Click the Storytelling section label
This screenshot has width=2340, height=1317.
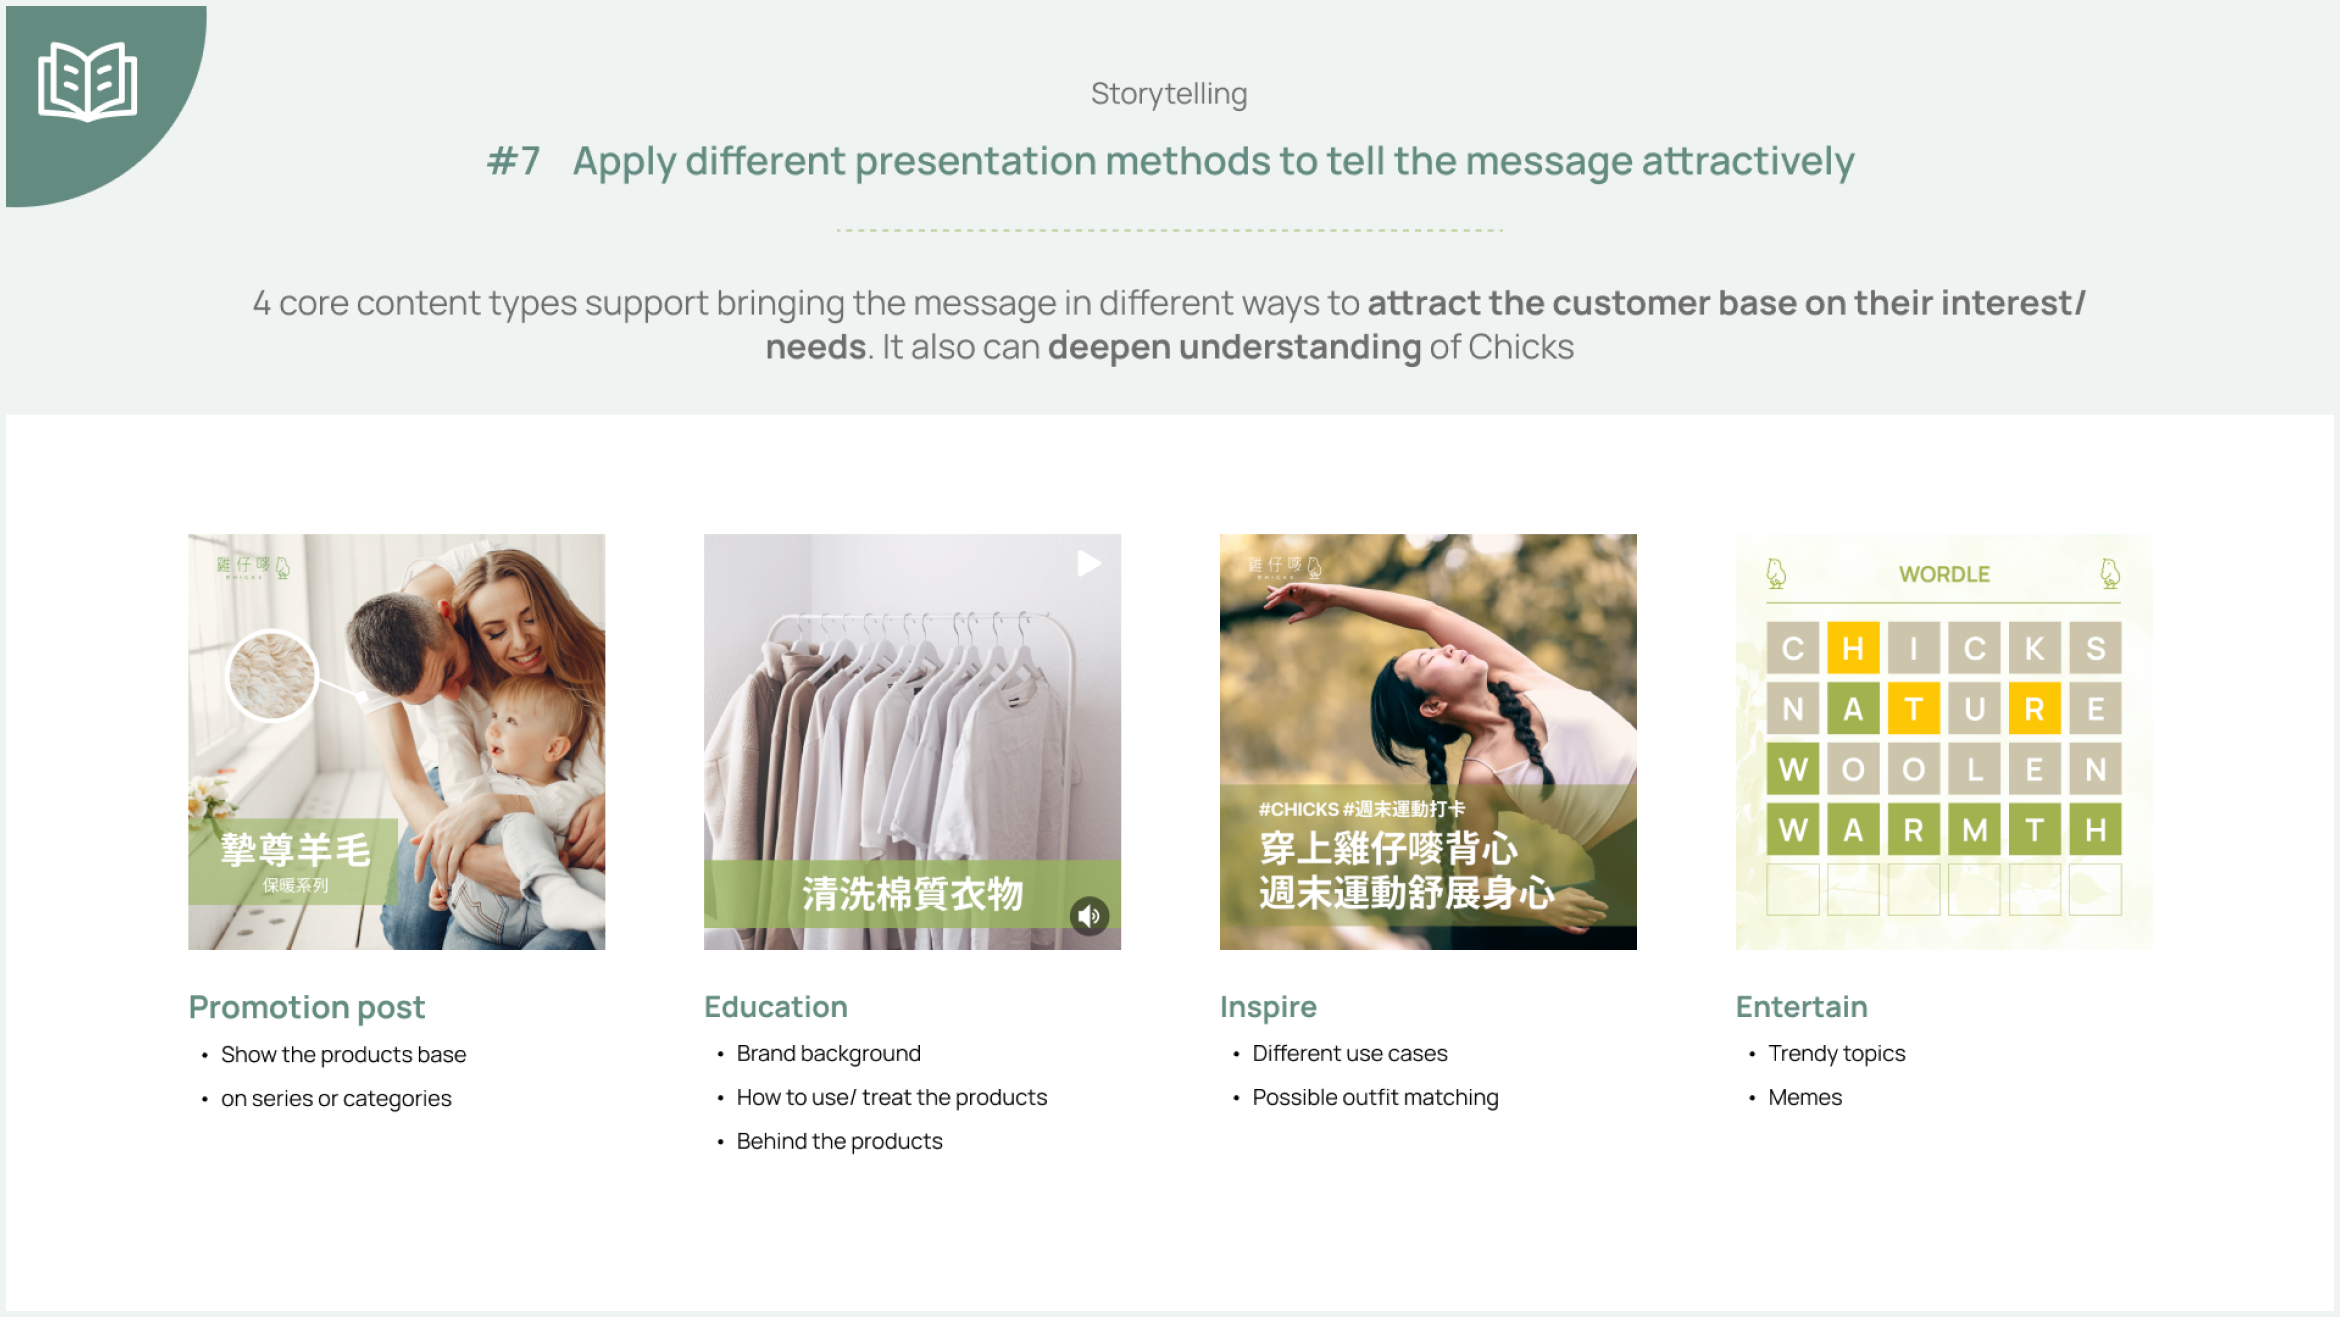point(1169,94)
